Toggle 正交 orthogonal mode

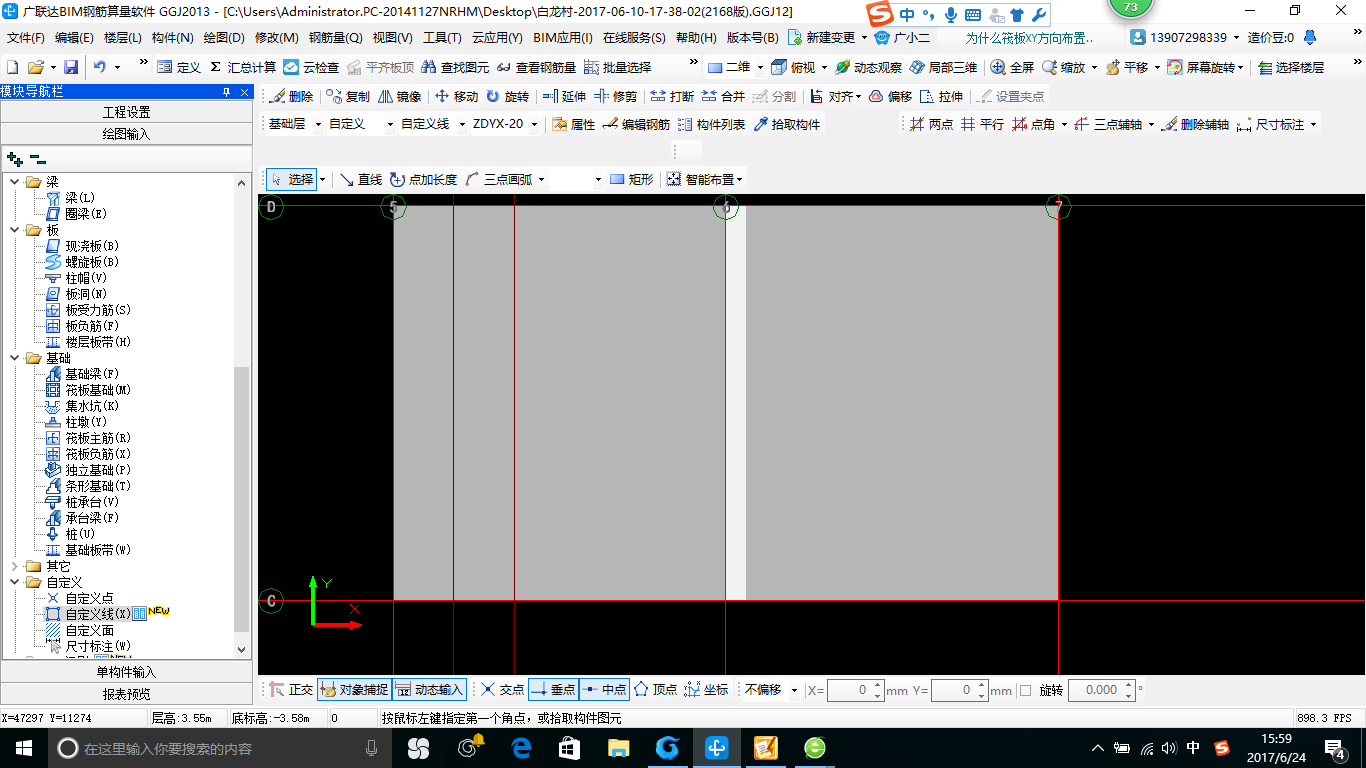(x=291, y=689)
